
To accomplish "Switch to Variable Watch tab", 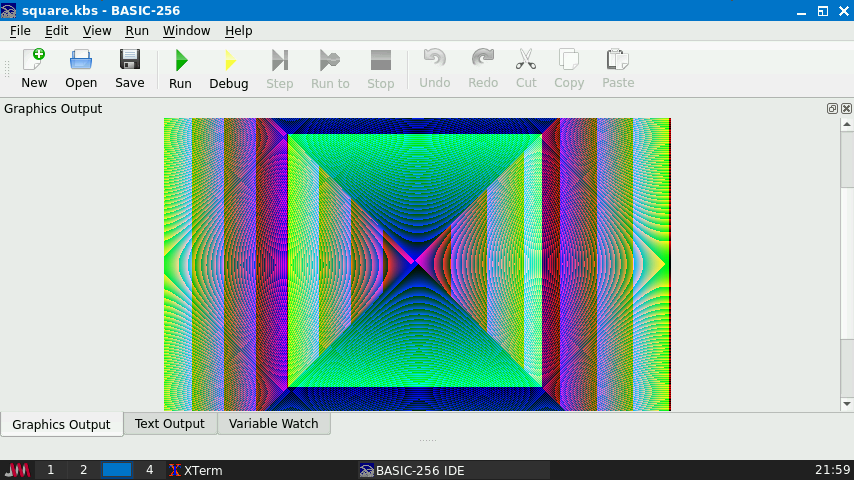I will click(x=274, y=424).
